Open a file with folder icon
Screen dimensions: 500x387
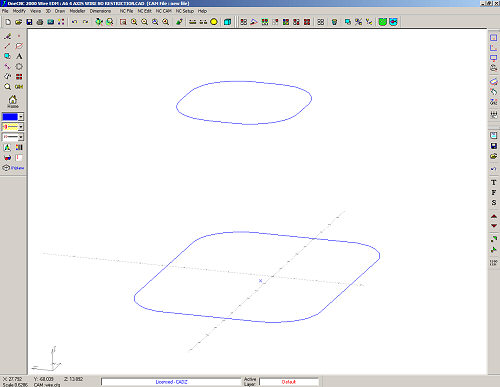[19, 22]
